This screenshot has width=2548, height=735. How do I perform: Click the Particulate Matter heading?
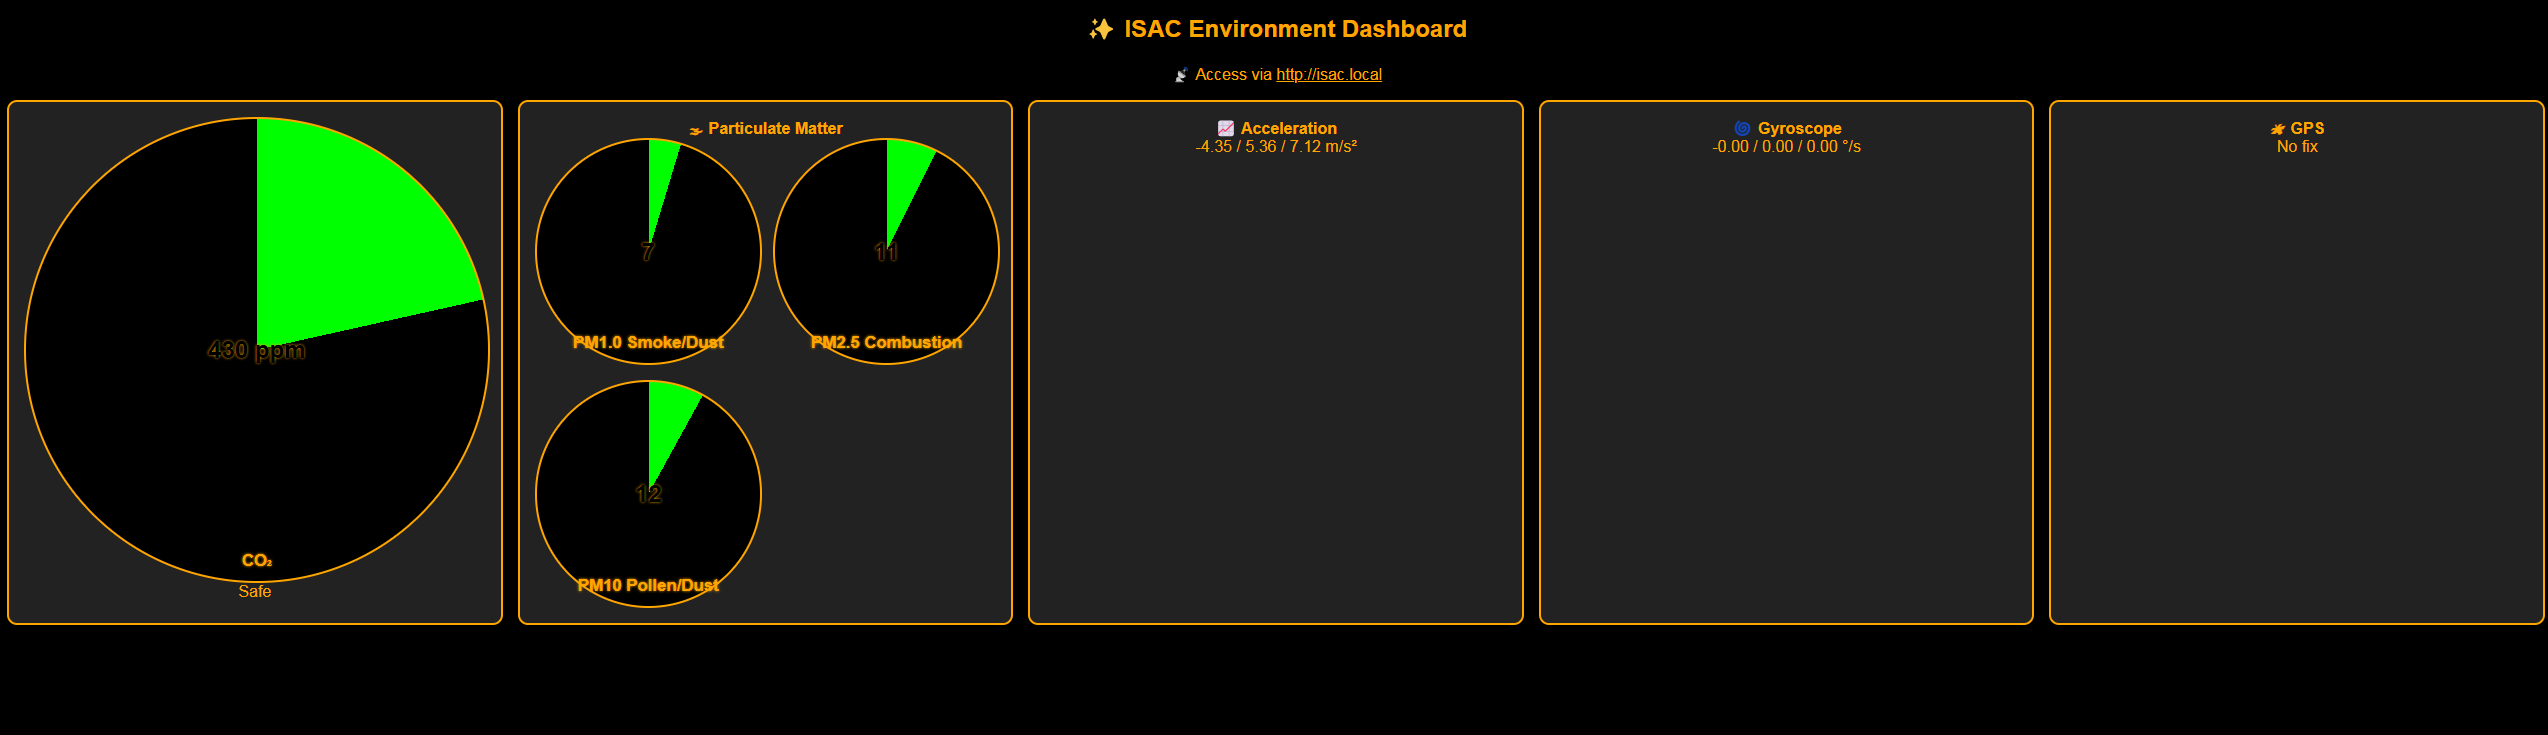775,129
